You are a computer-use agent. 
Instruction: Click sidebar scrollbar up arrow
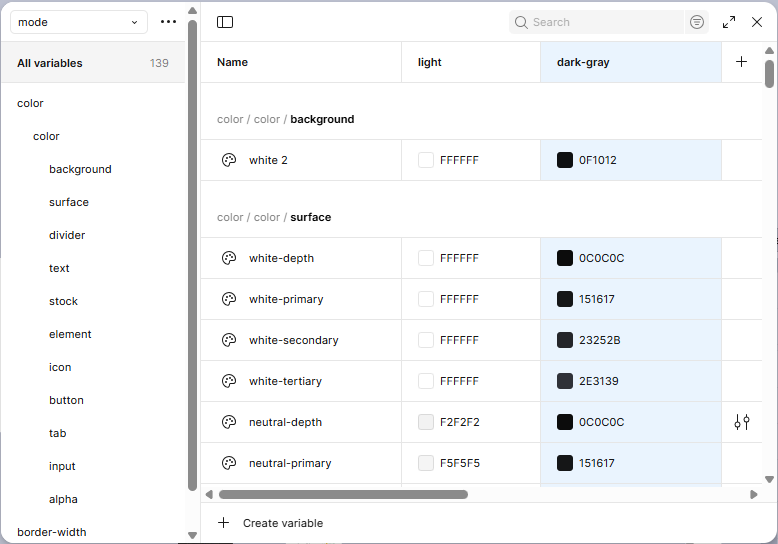[193, 10]
